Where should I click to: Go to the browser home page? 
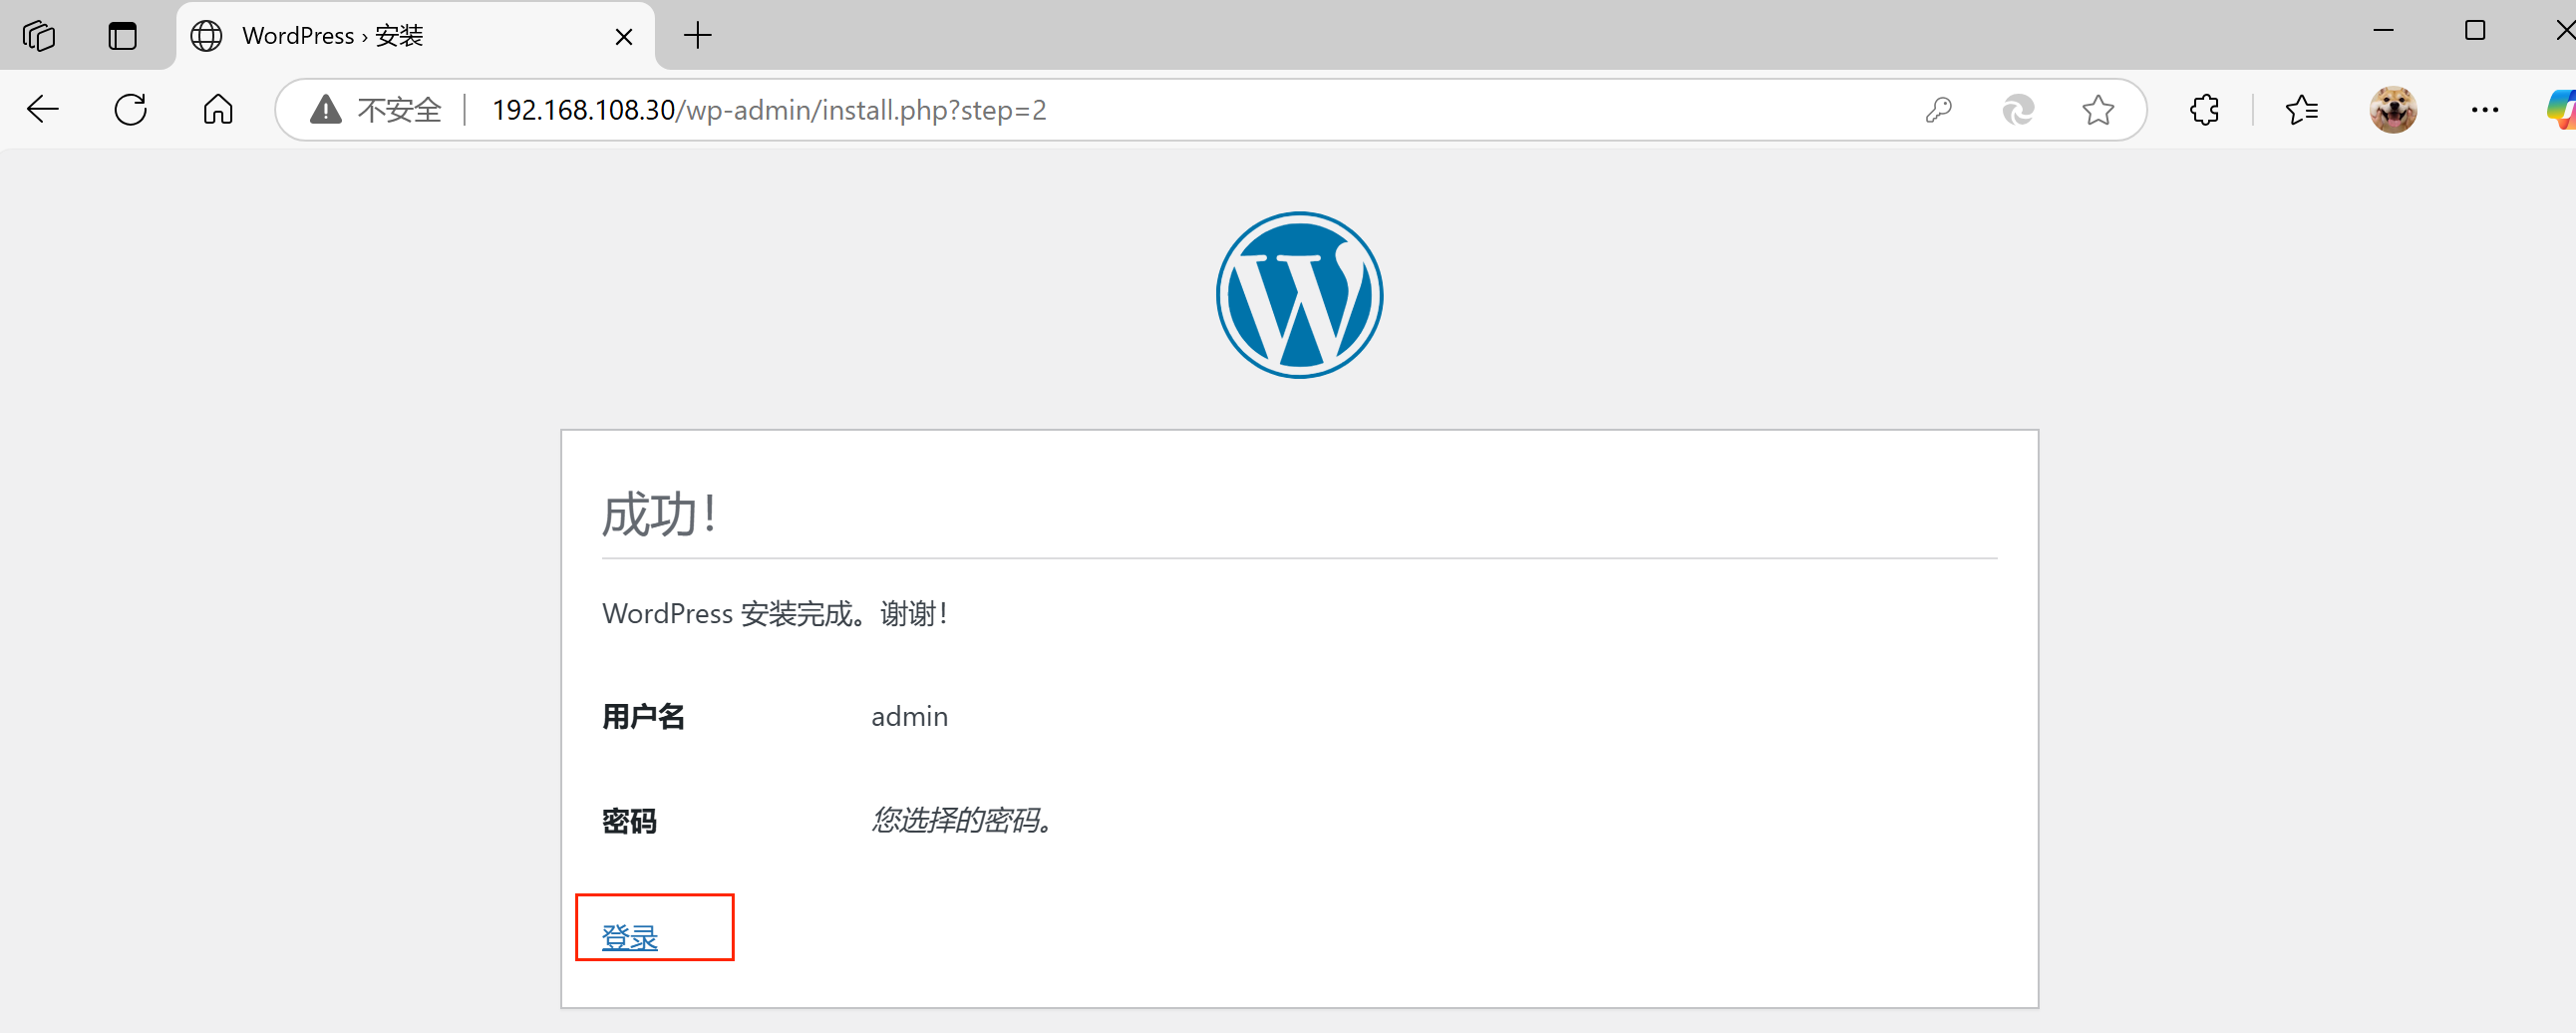pyautogui.click(x=218, y=109)
